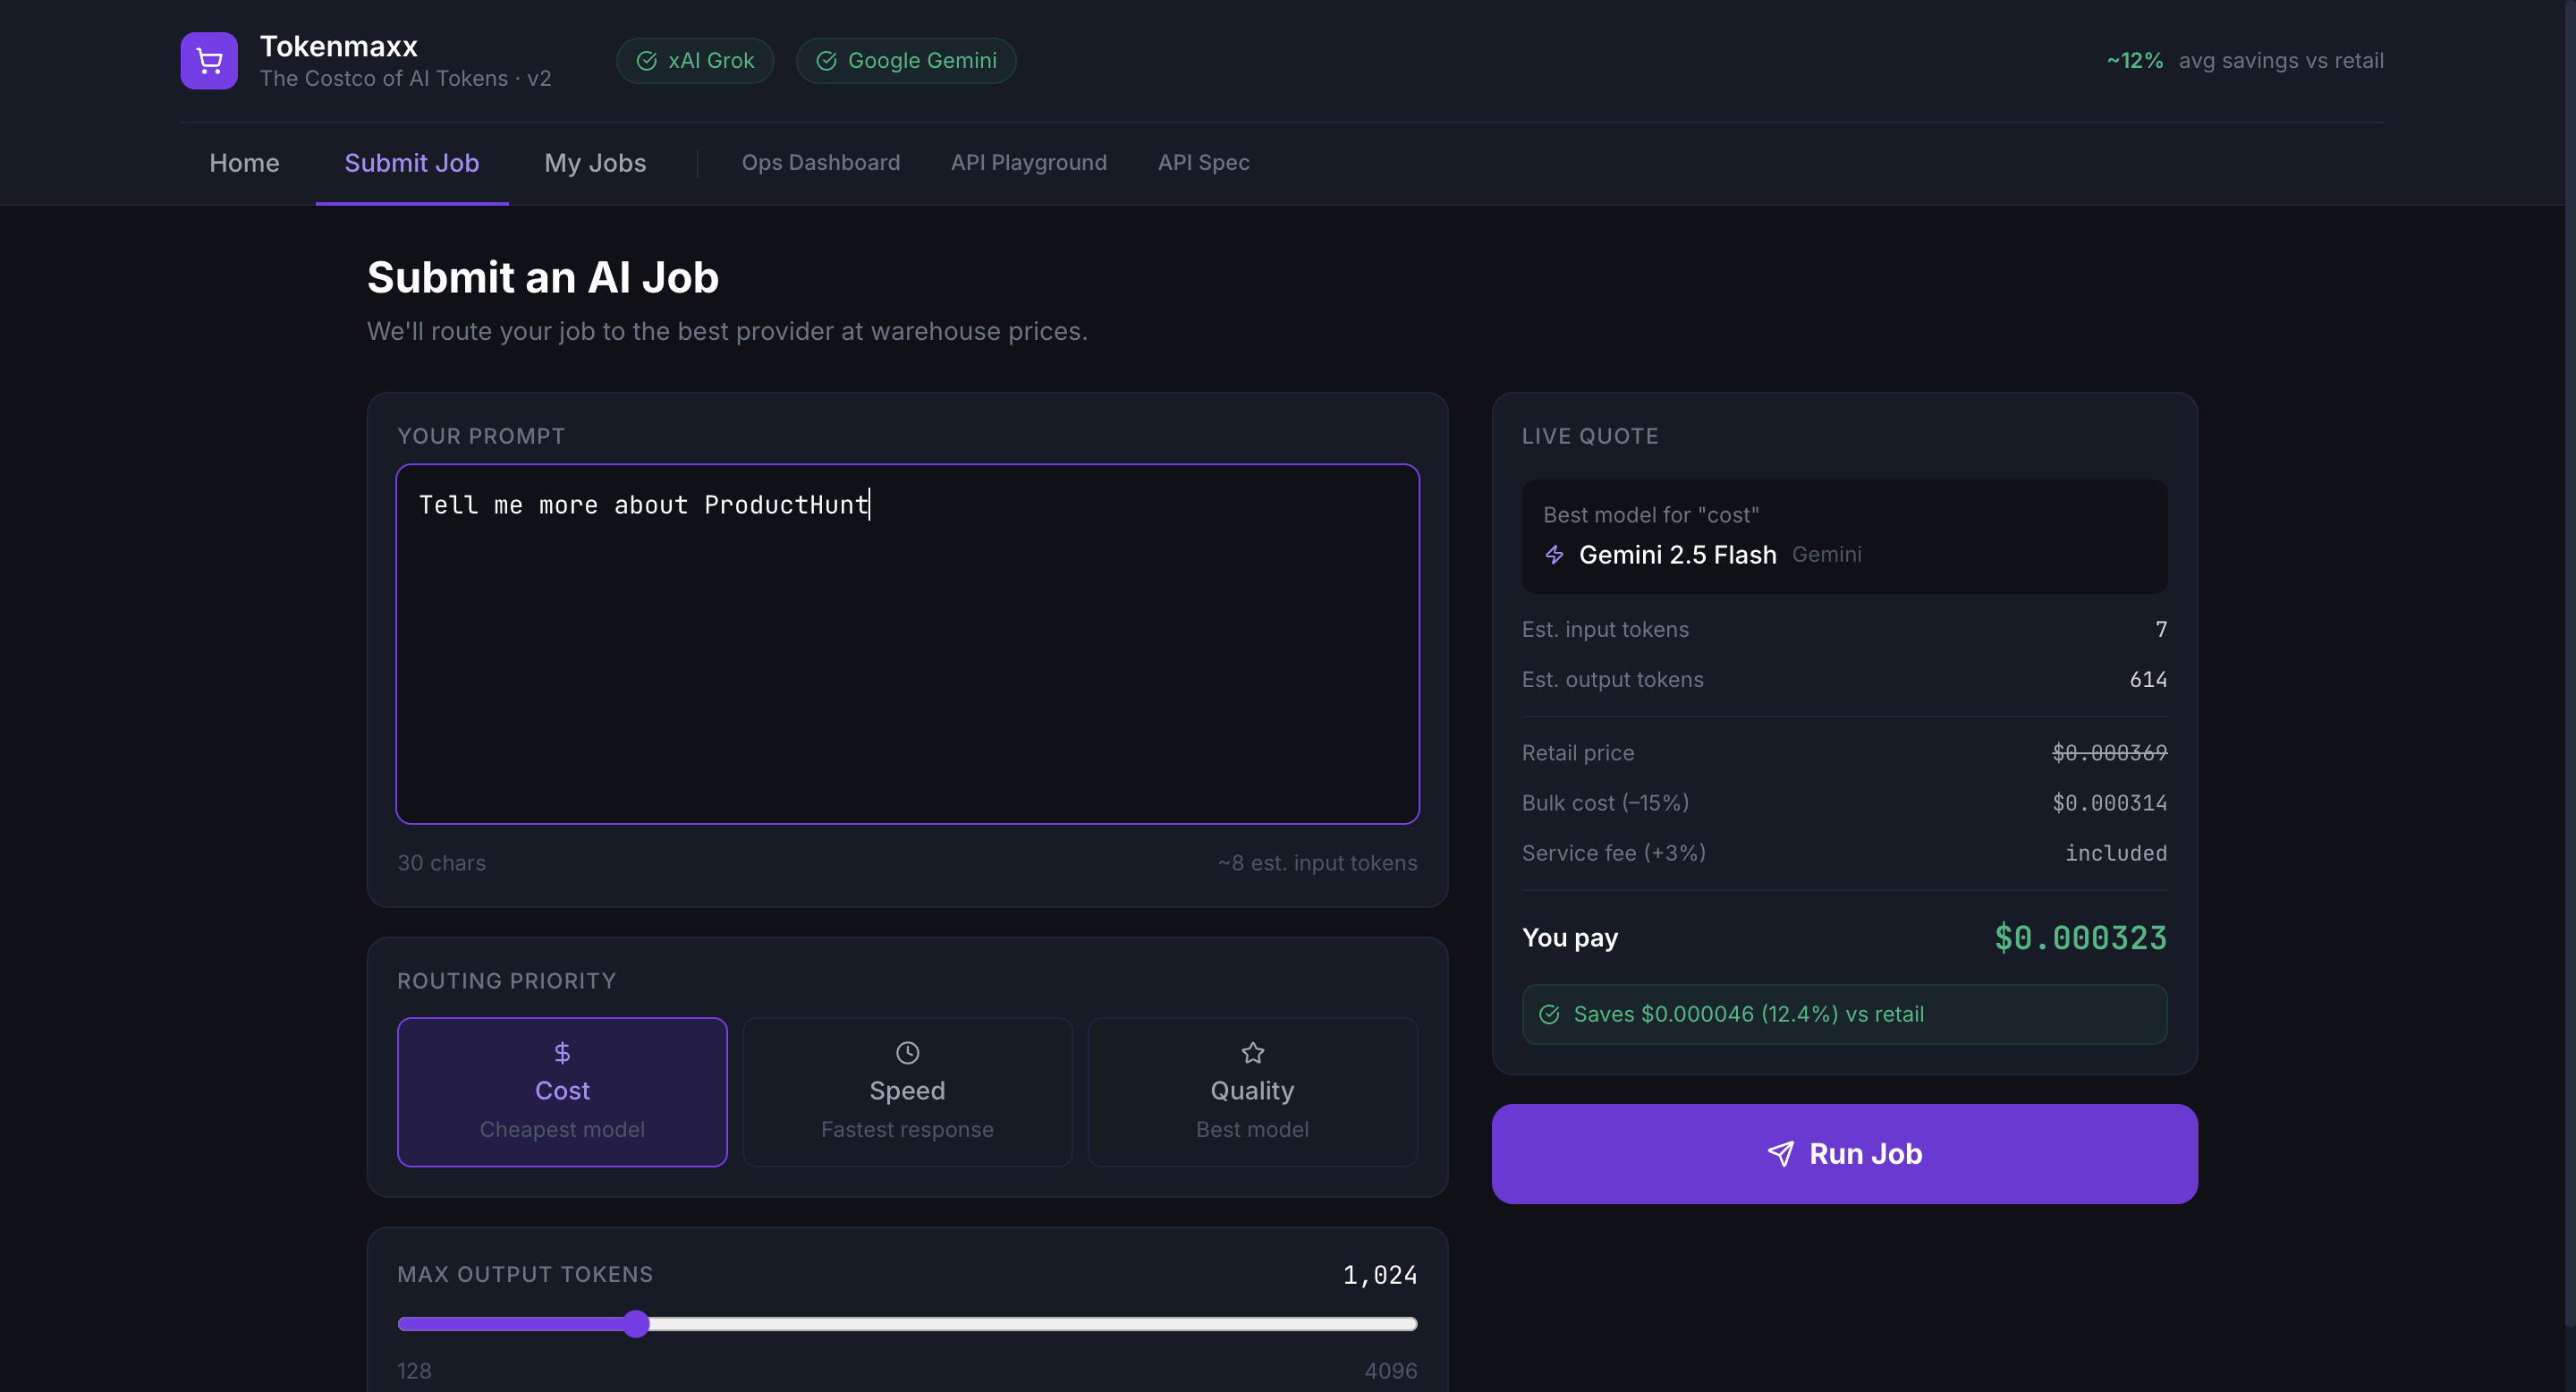
Task: Click the struck-through retail price '$0.000369'
Action: [x=2109, y=753]
